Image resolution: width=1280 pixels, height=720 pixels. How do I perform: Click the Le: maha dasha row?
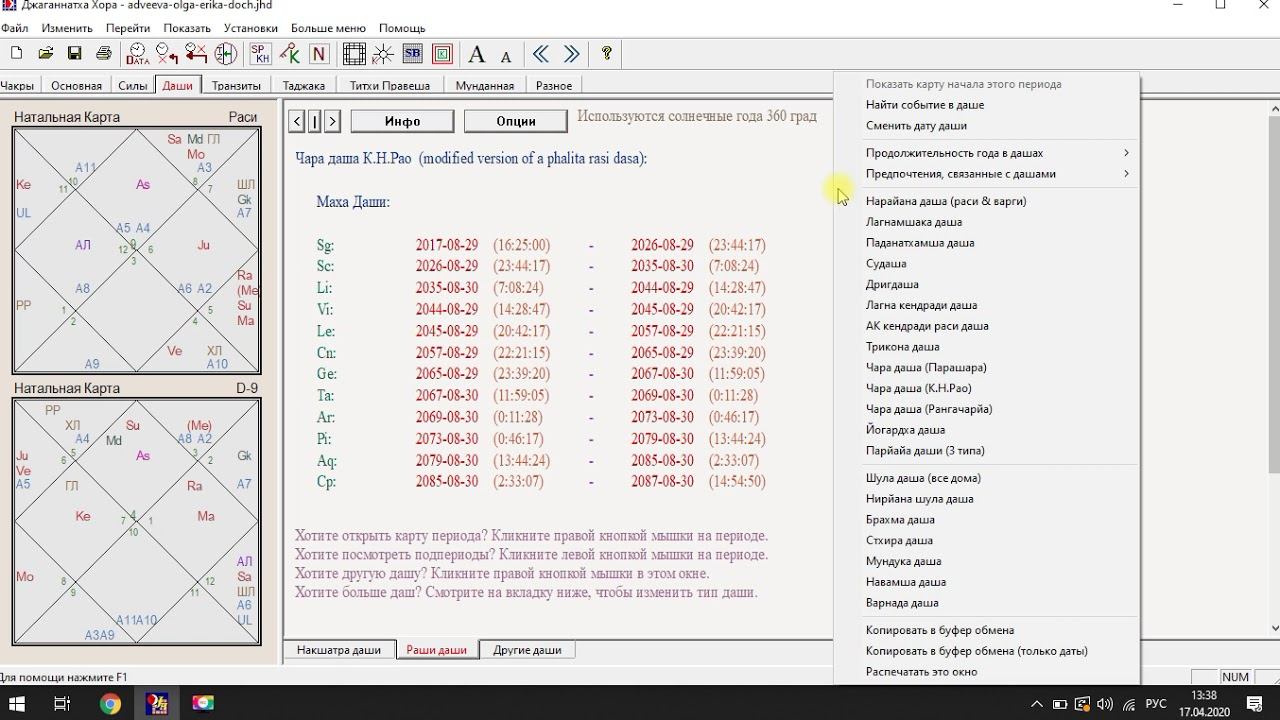(x=541, y=331)
